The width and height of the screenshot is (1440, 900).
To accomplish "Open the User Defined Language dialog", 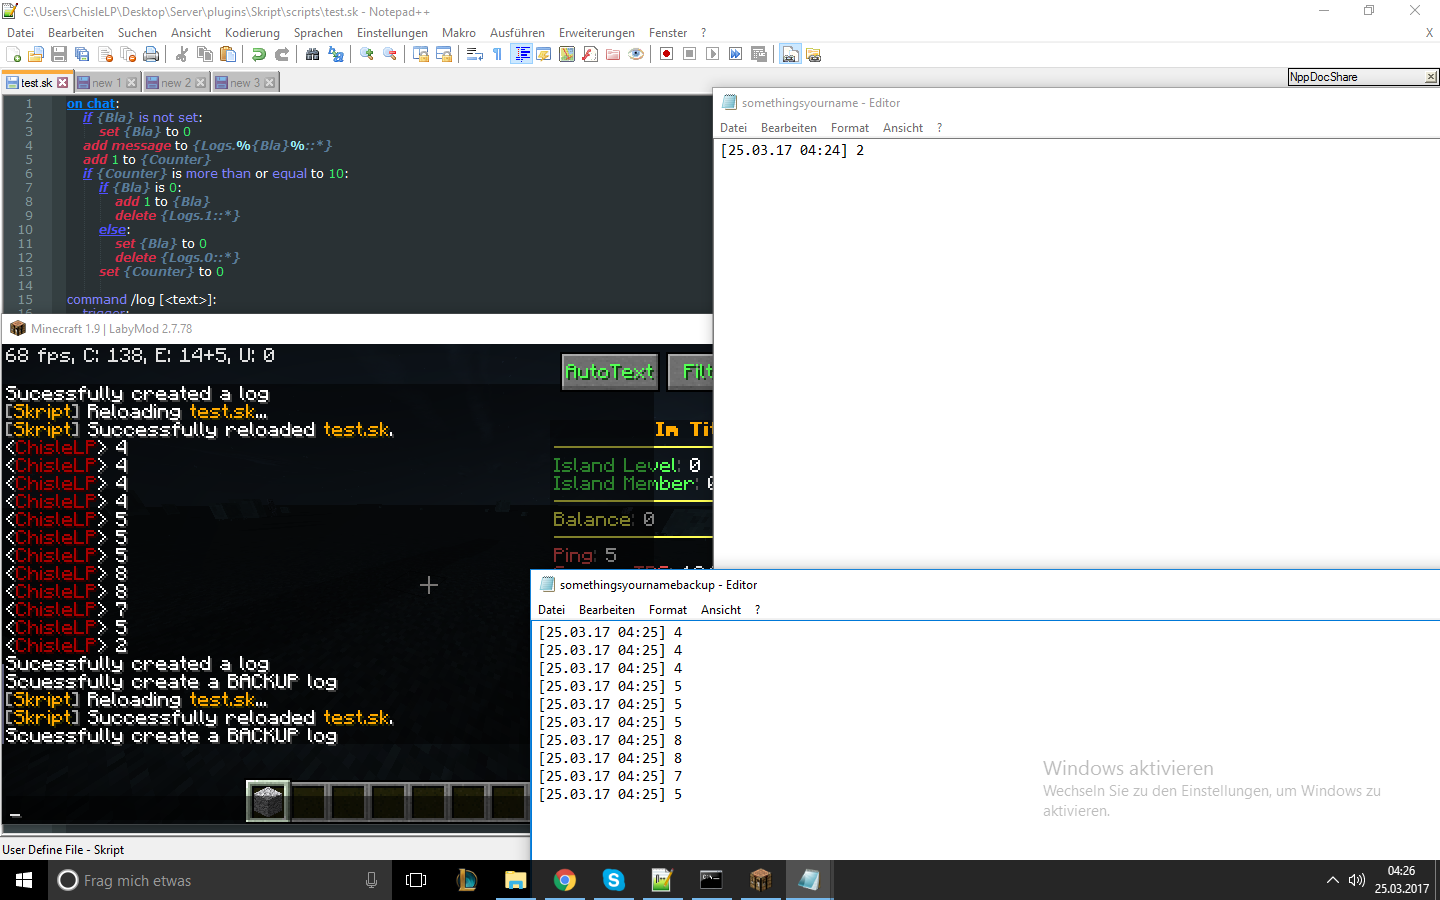I will point(544,54).
